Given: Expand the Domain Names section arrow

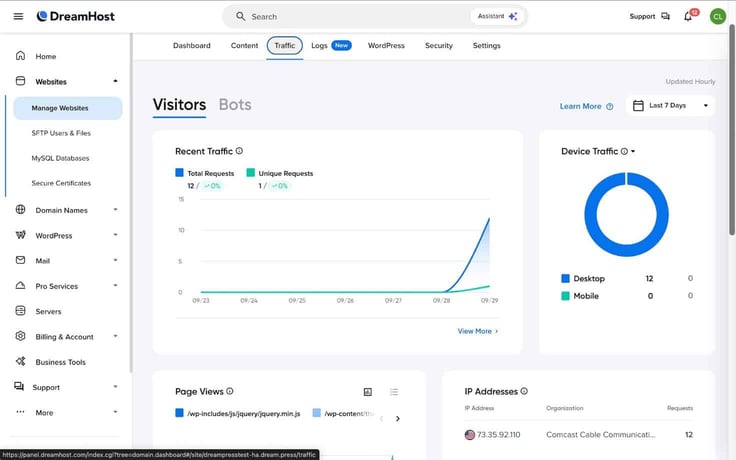Looking at the screenshot, I should tap(115, 210).
